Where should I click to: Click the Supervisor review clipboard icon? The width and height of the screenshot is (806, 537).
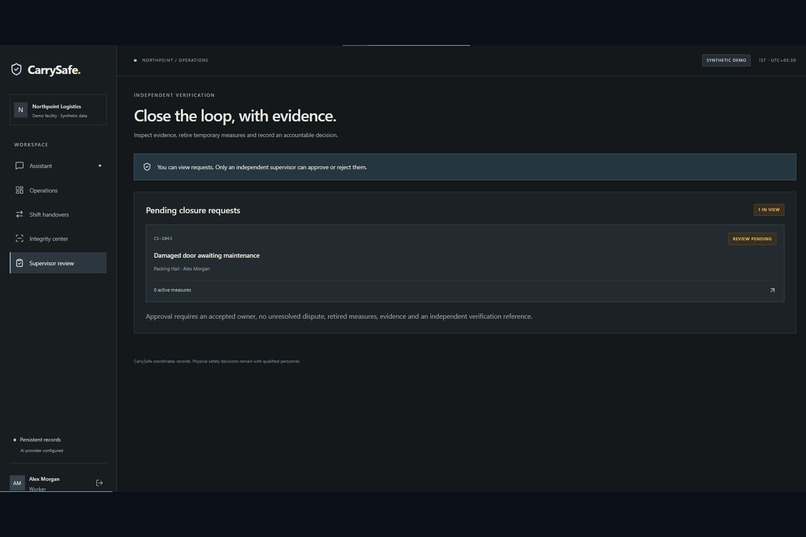coord(20,263)
